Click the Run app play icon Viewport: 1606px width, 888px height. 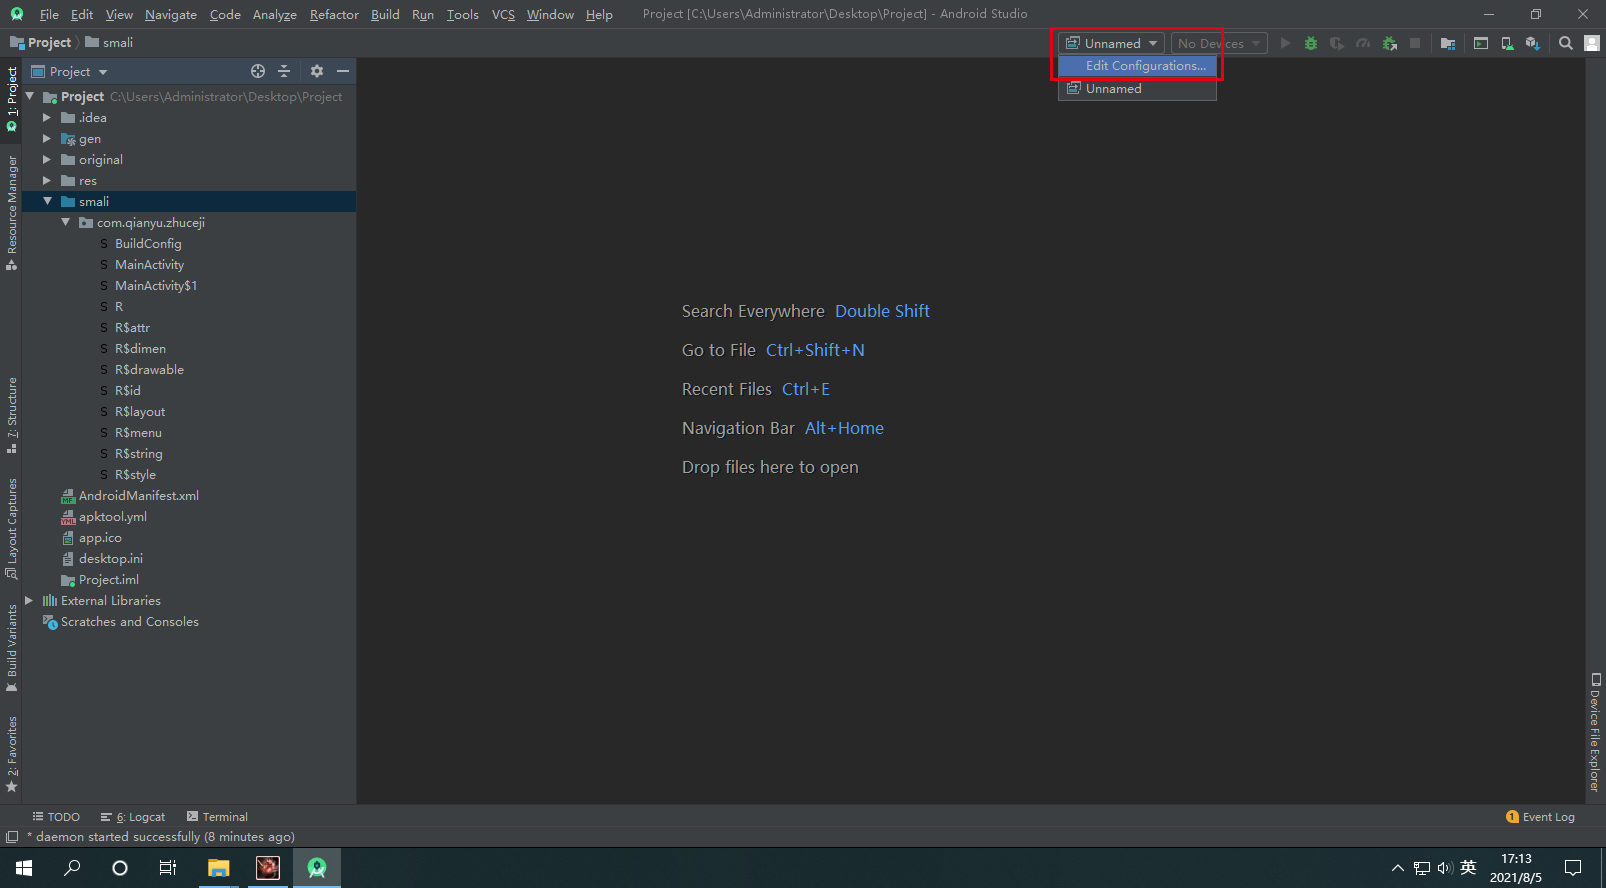coord(1285,43)
